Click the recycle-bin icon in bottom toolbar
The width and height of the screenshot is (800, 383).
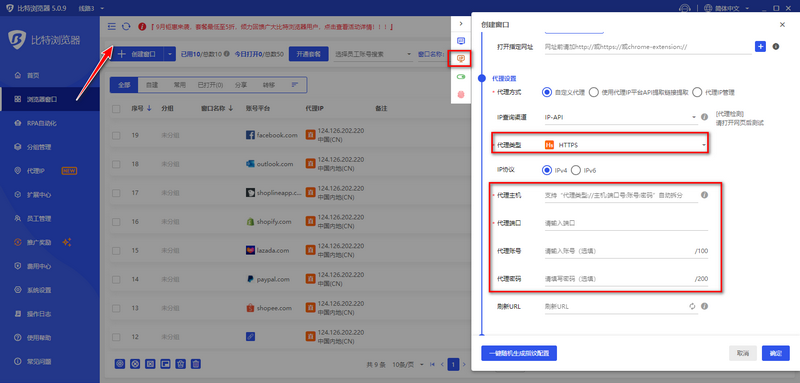[x=181, y=364]
